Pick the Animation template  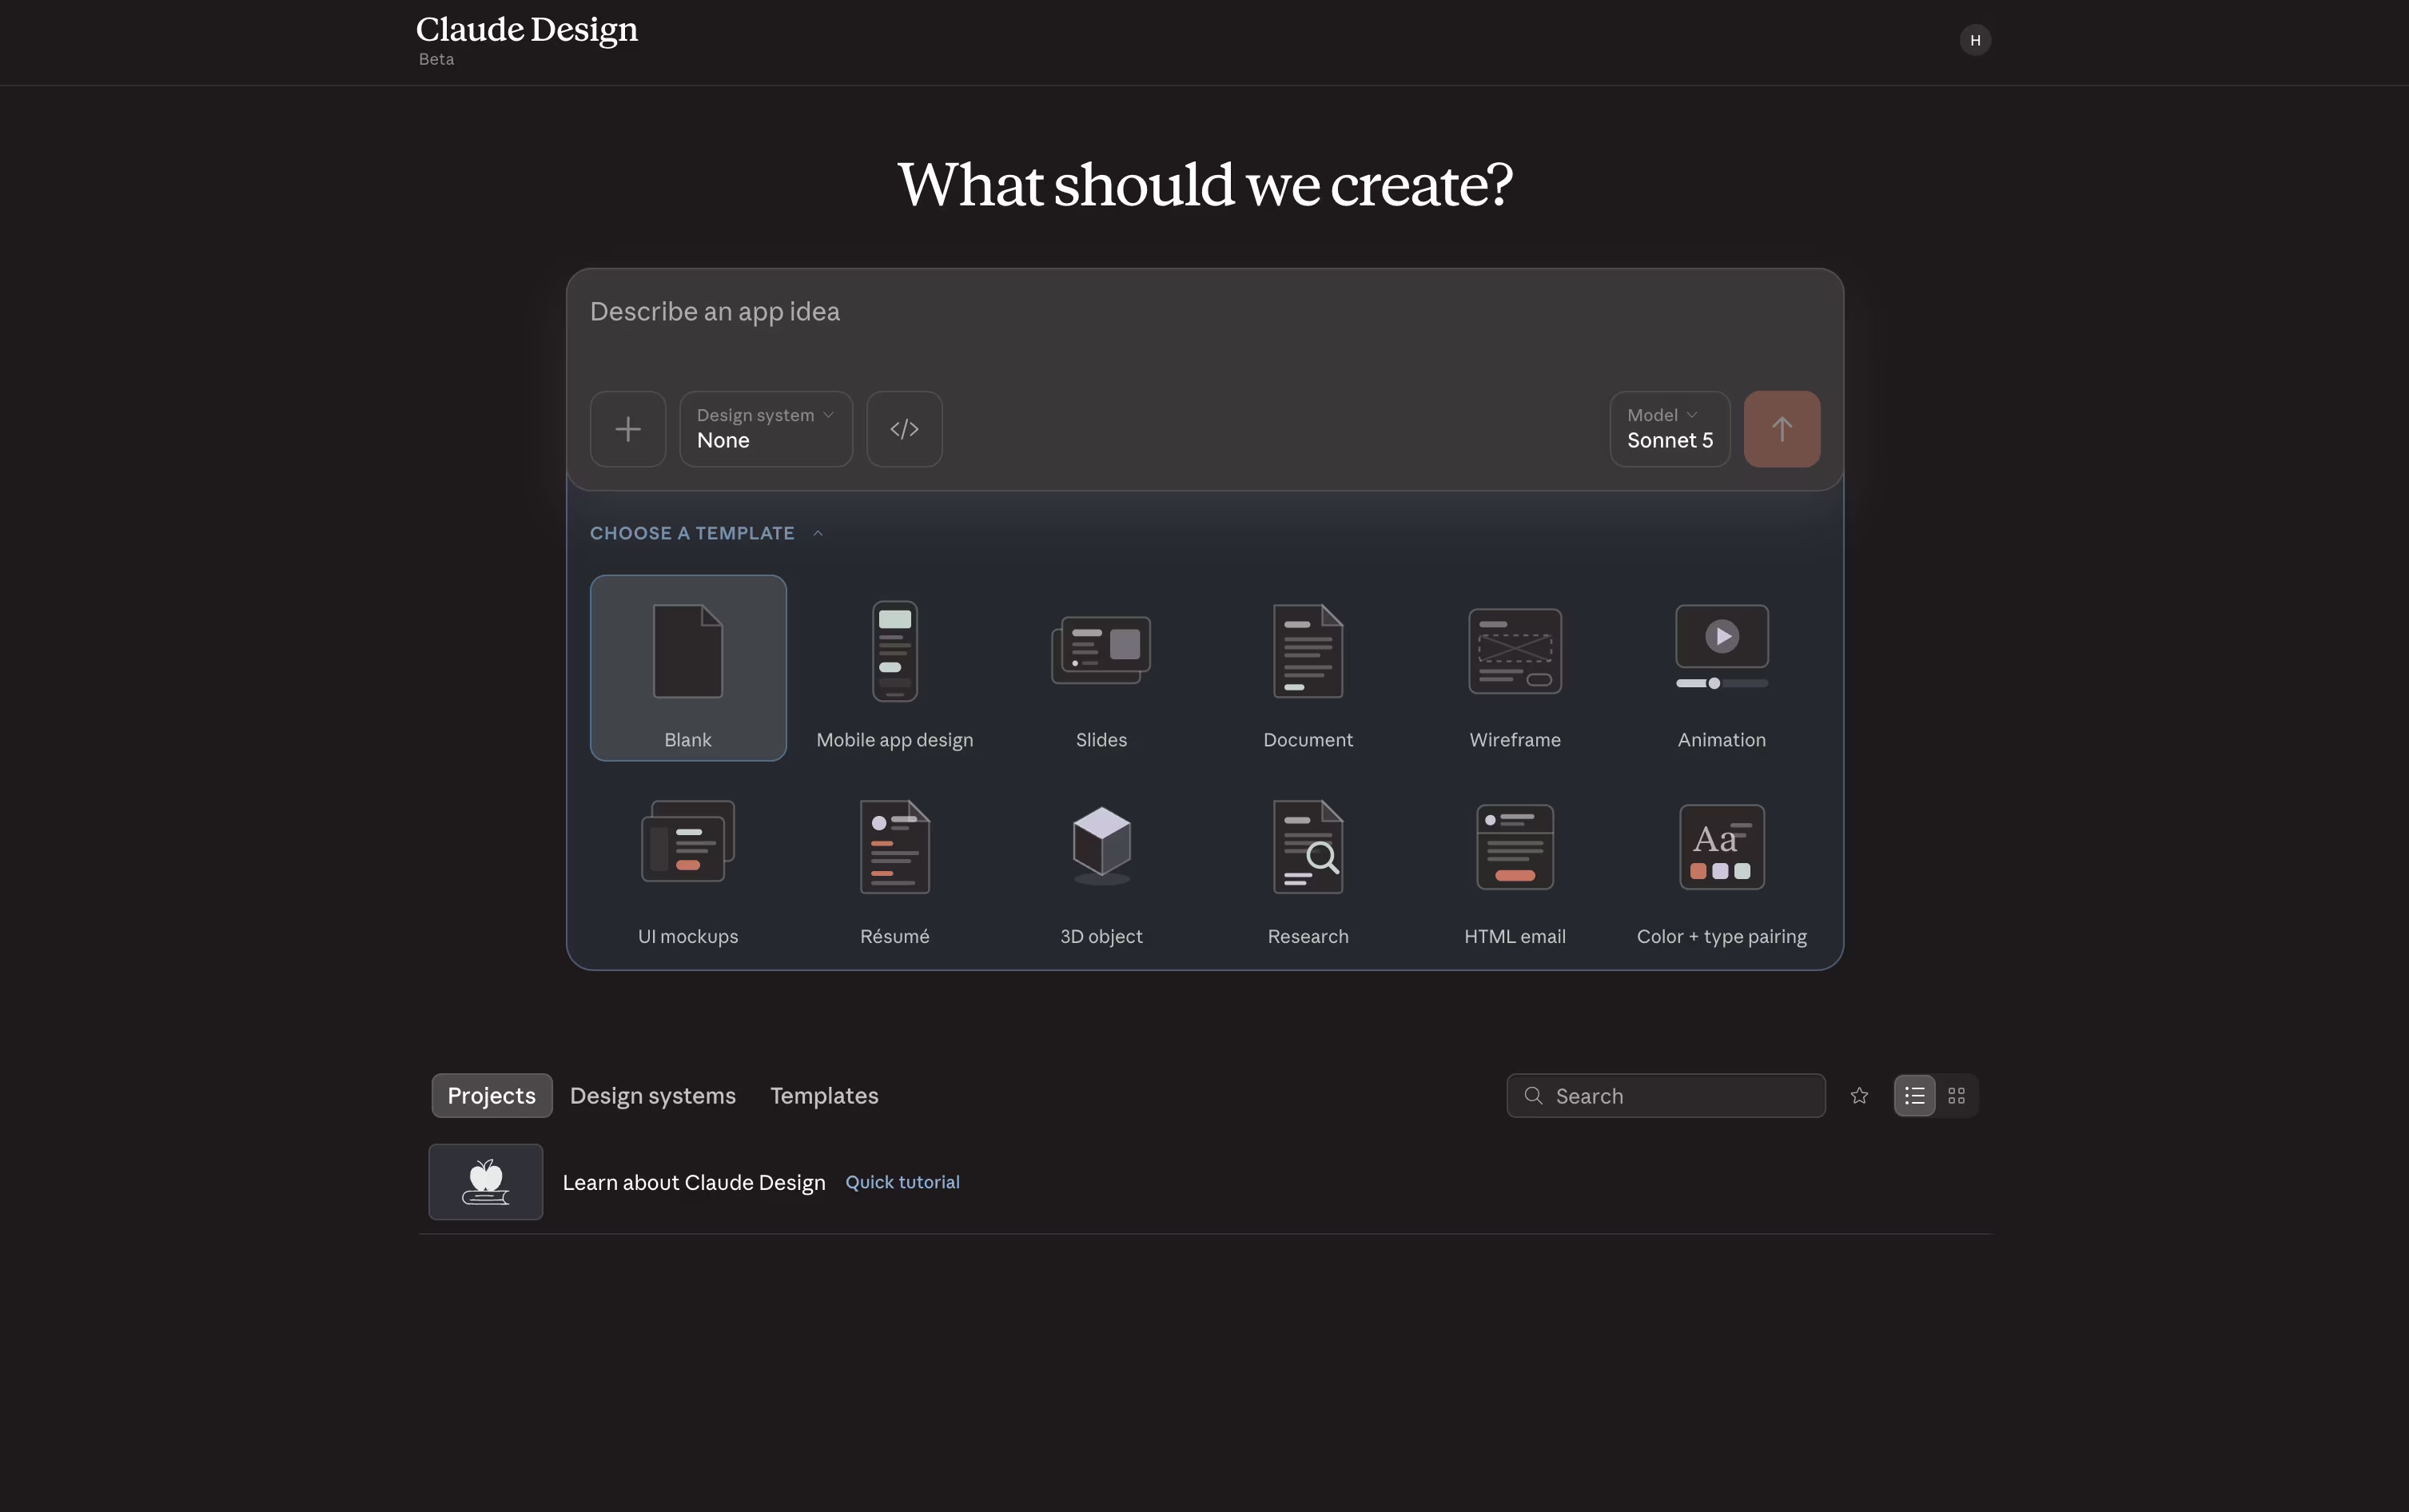tap(1721, 668)
